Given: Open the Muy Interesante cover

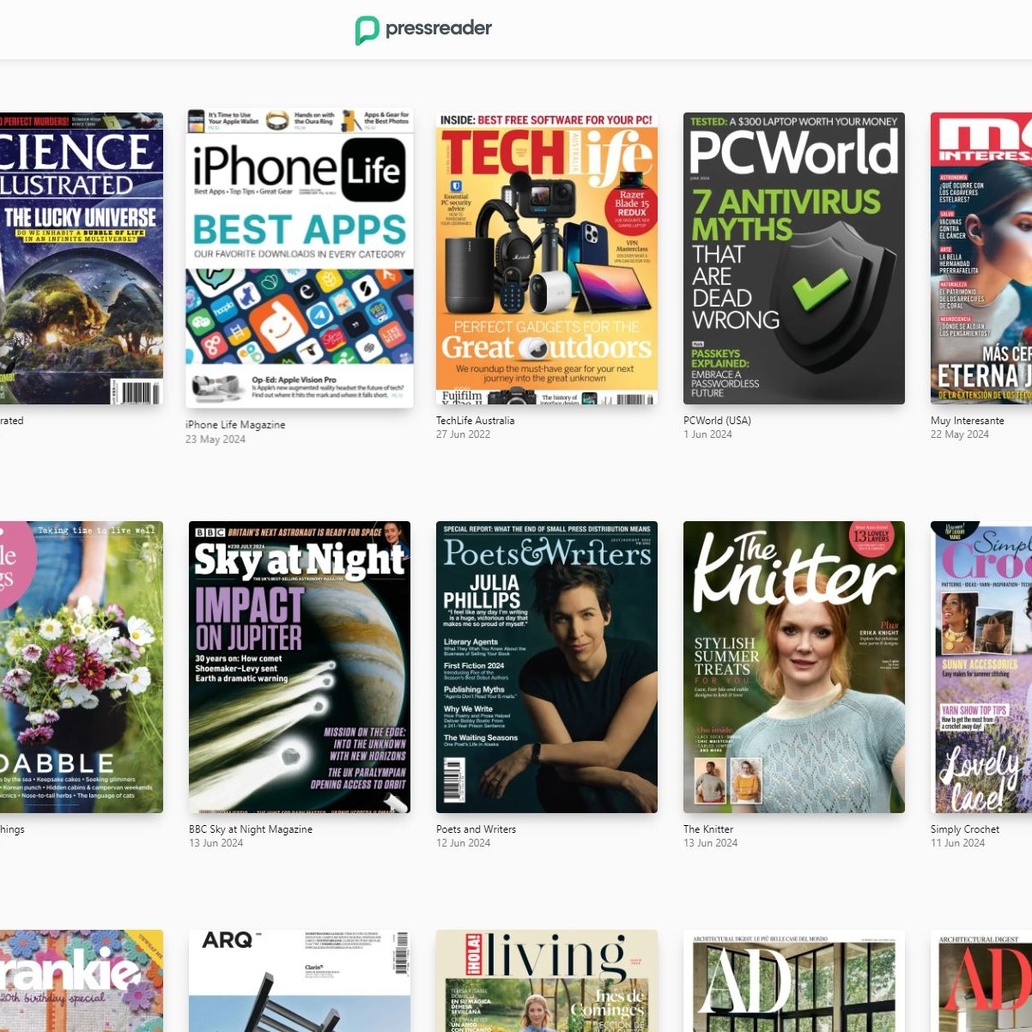Looking at the screenshot, I should (x=981, y=258).
